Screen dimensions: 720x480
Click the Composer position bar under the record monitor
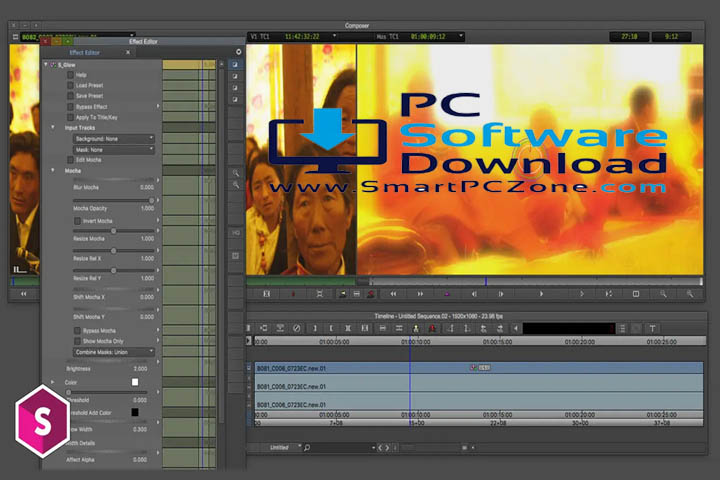click(x=535, y=281)
